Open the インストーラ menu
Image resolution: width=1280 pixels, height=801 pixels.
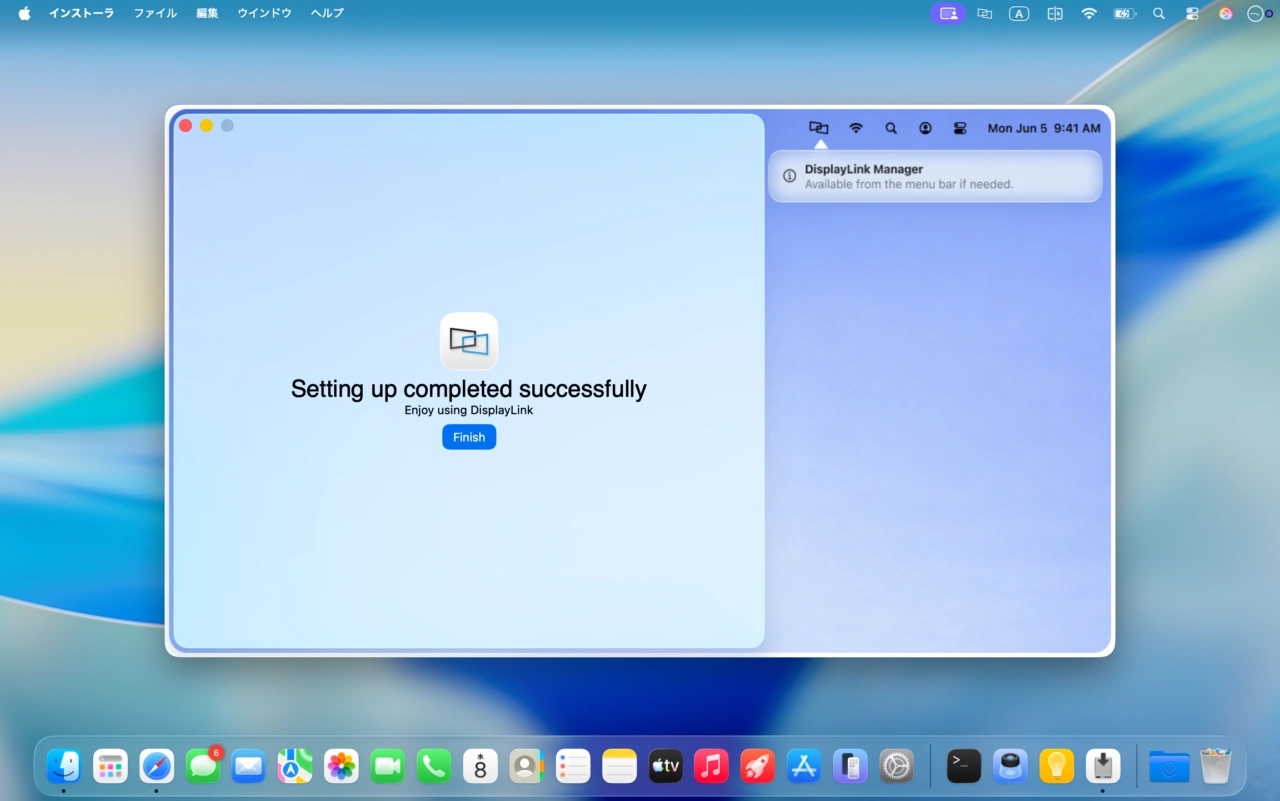pos(81,13)
